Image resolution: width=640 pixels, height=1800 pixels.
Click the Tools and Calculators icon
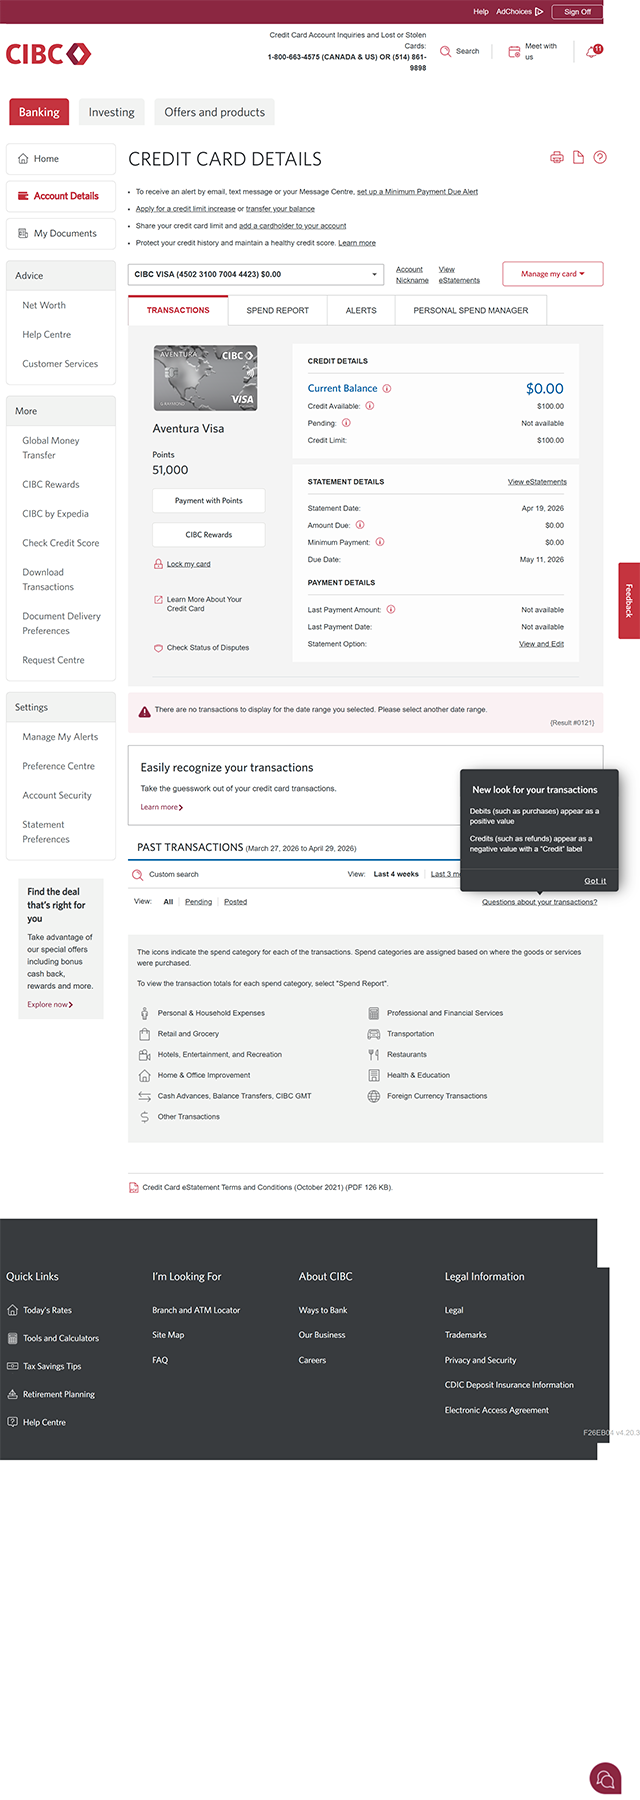[12, 1338]
